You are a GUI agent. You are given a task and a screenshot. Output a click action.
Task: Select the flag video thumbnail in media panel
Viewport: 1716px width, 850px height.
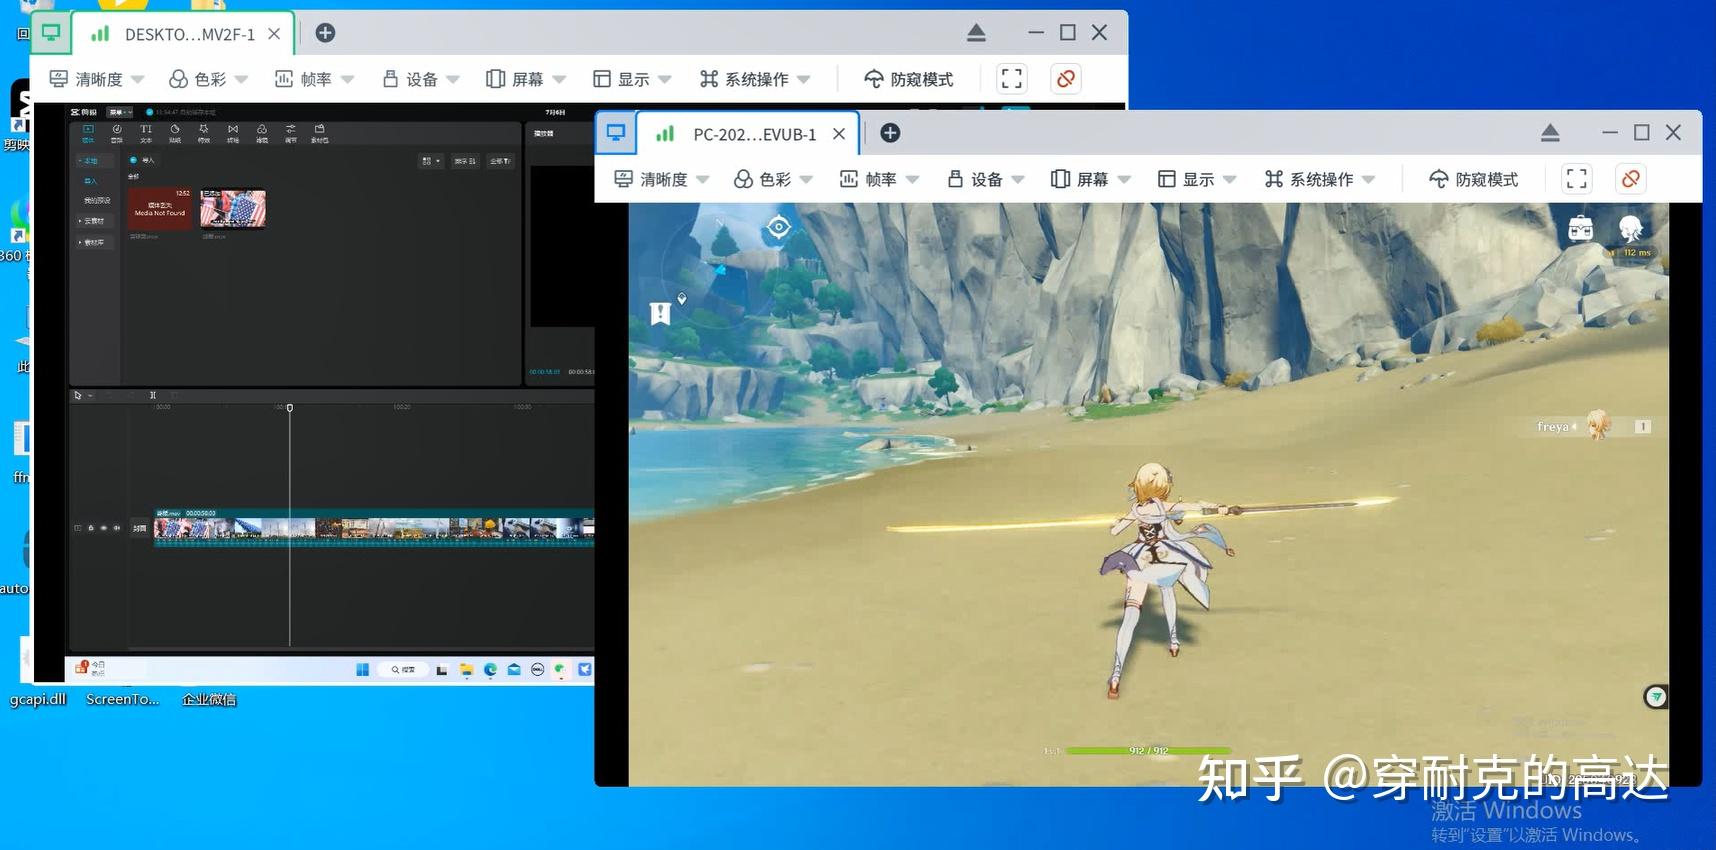pyautogui.click(x=233, y=208)
